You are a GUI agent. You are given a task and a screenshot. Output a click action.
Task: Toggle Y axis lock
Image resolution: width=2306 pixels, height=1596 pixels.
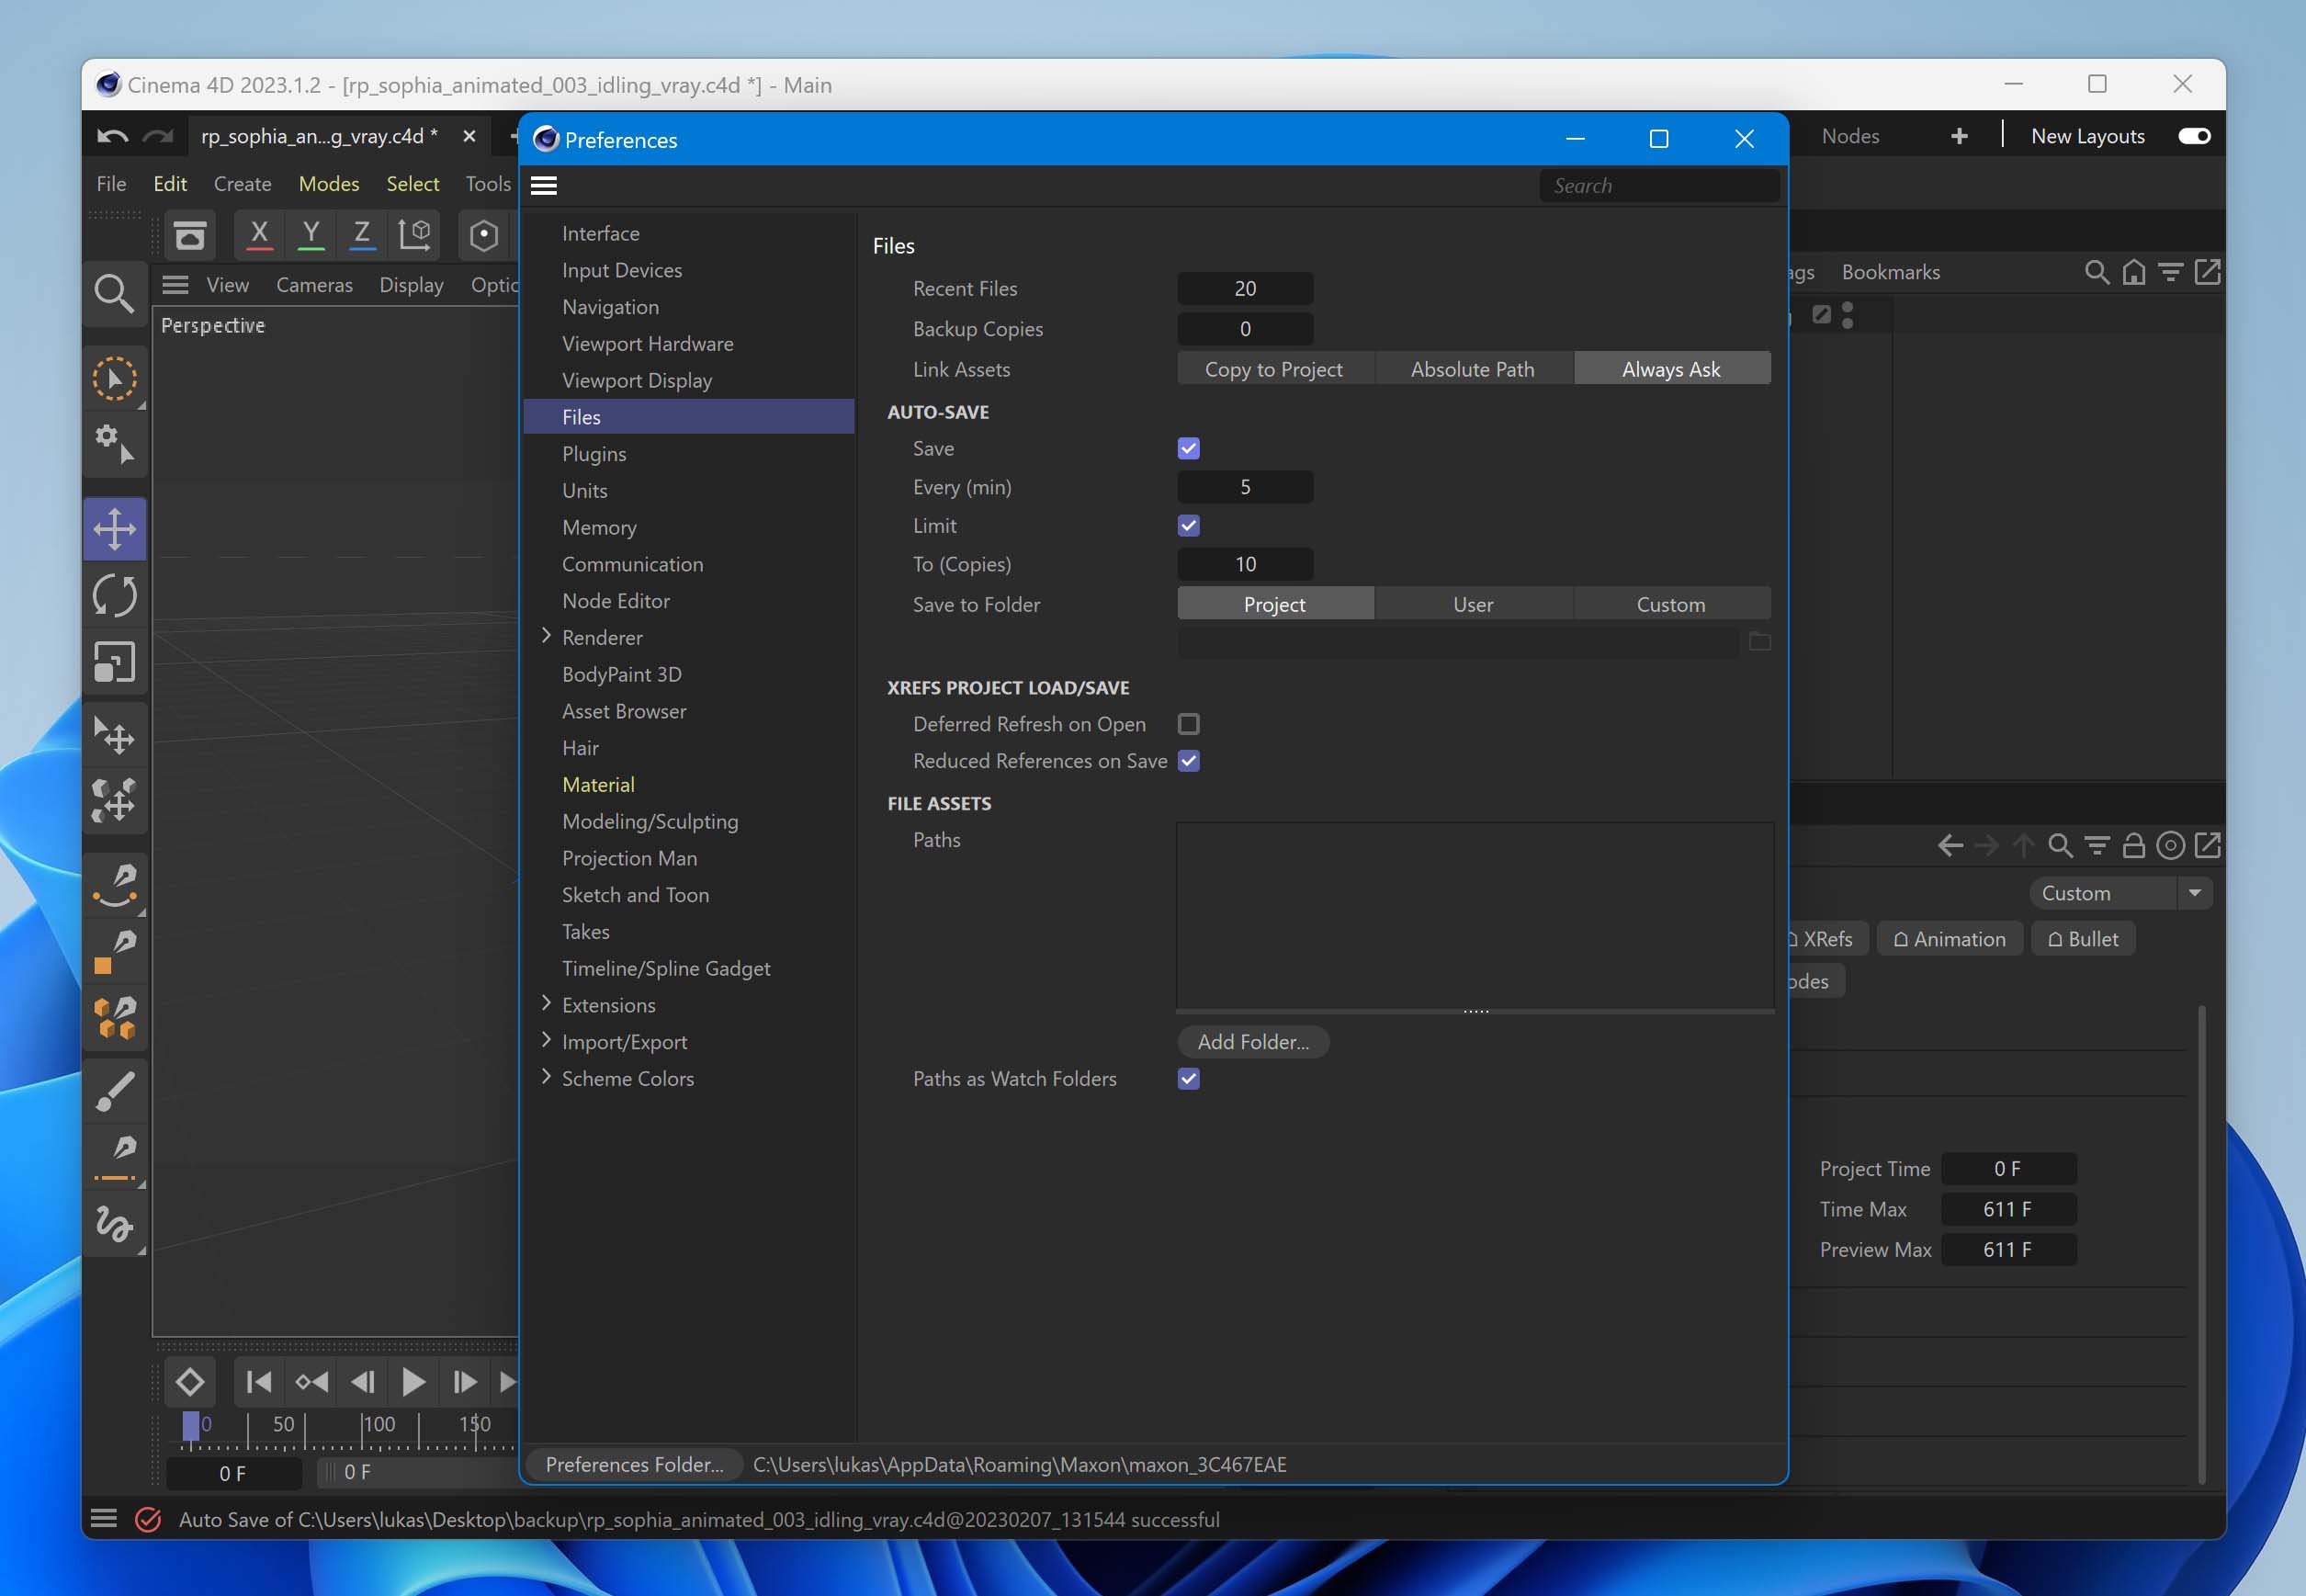311,235
